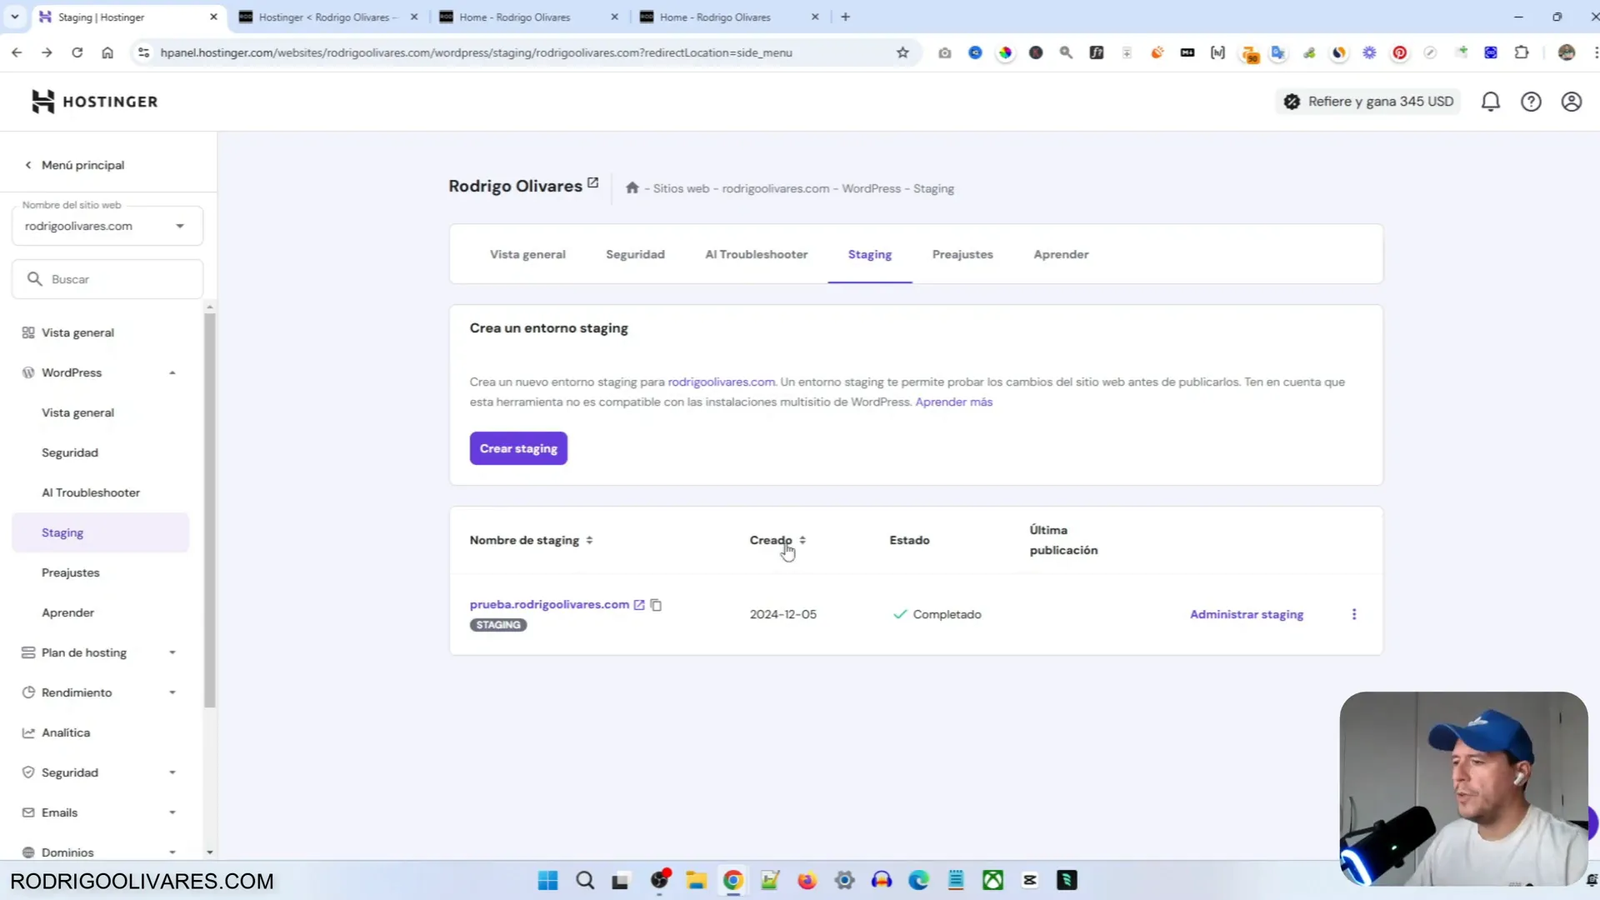Click the Buscar search field
This screenshot has height=900, width=1600.
pyautogui.click(x=107, y=278)
